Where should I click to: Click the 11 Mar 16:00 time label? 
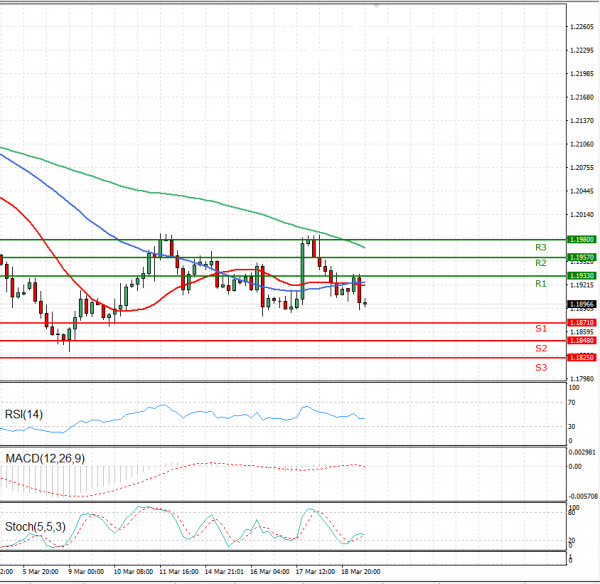179,571
